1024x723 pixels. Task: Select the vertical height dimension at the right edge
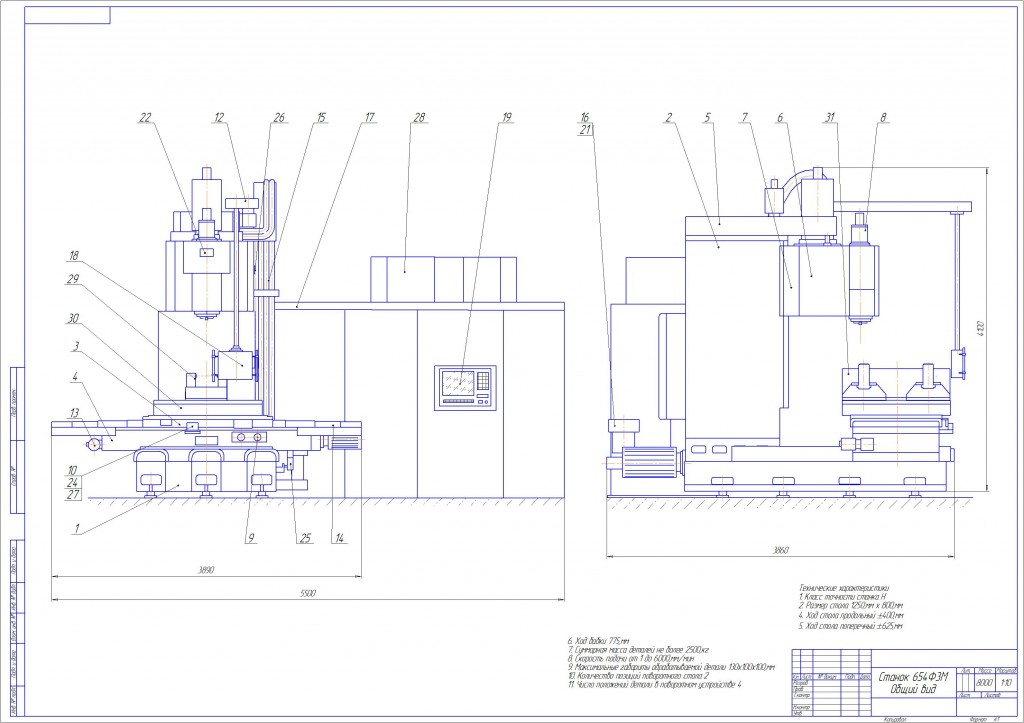980,329
